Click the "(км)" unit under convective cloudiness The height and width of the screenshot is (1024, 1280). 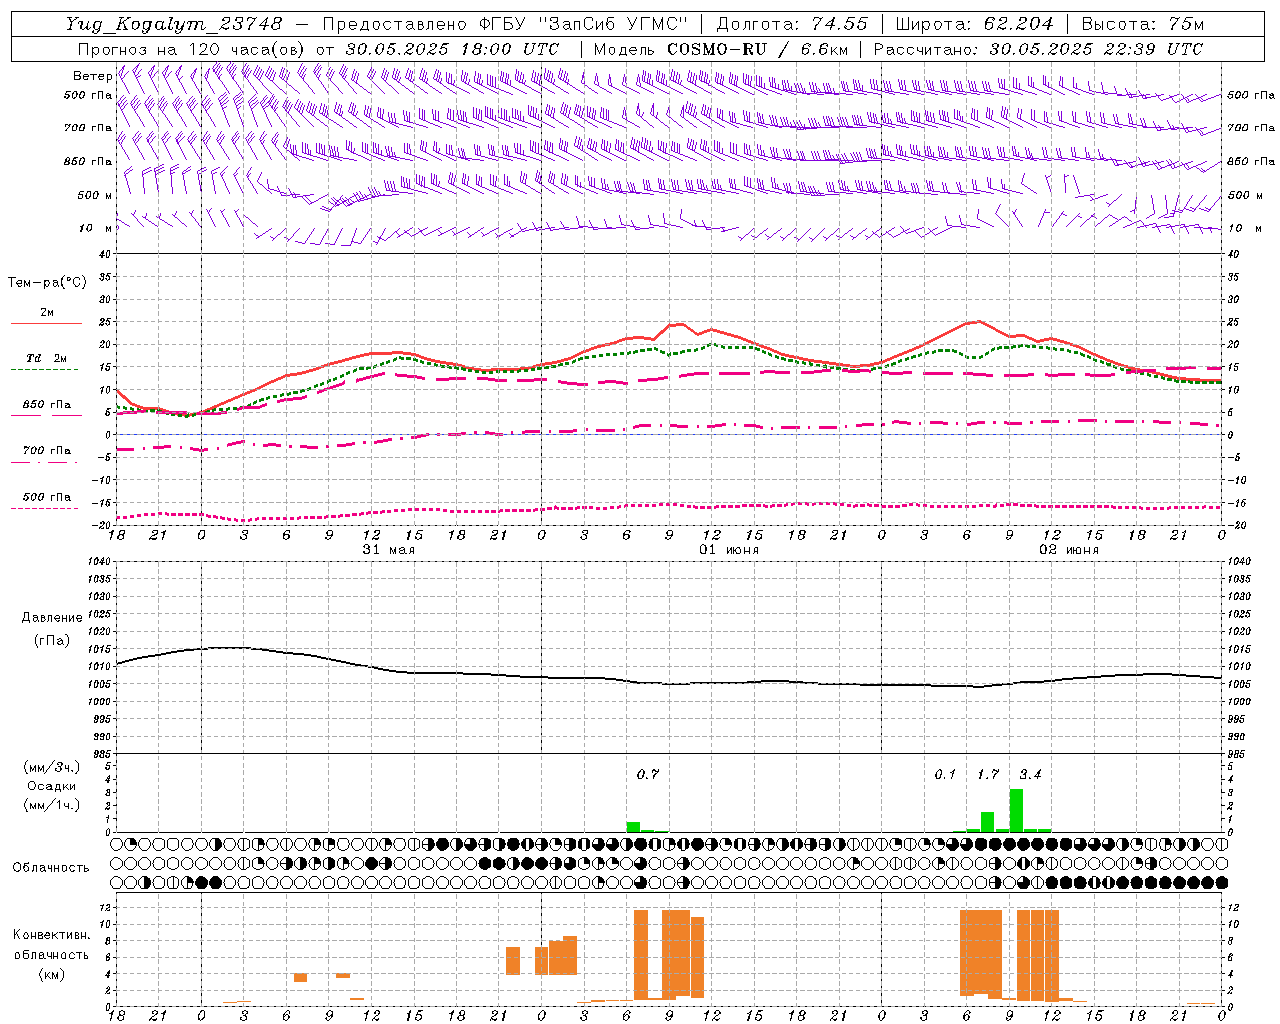click(52, 974)
